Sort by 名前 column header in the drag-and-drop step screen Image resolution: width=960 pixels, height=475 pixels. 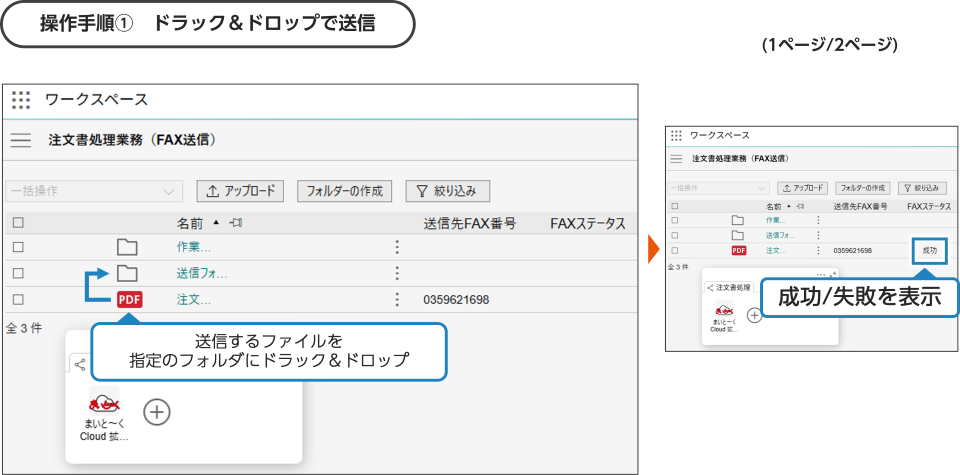(x=190, y=223)
